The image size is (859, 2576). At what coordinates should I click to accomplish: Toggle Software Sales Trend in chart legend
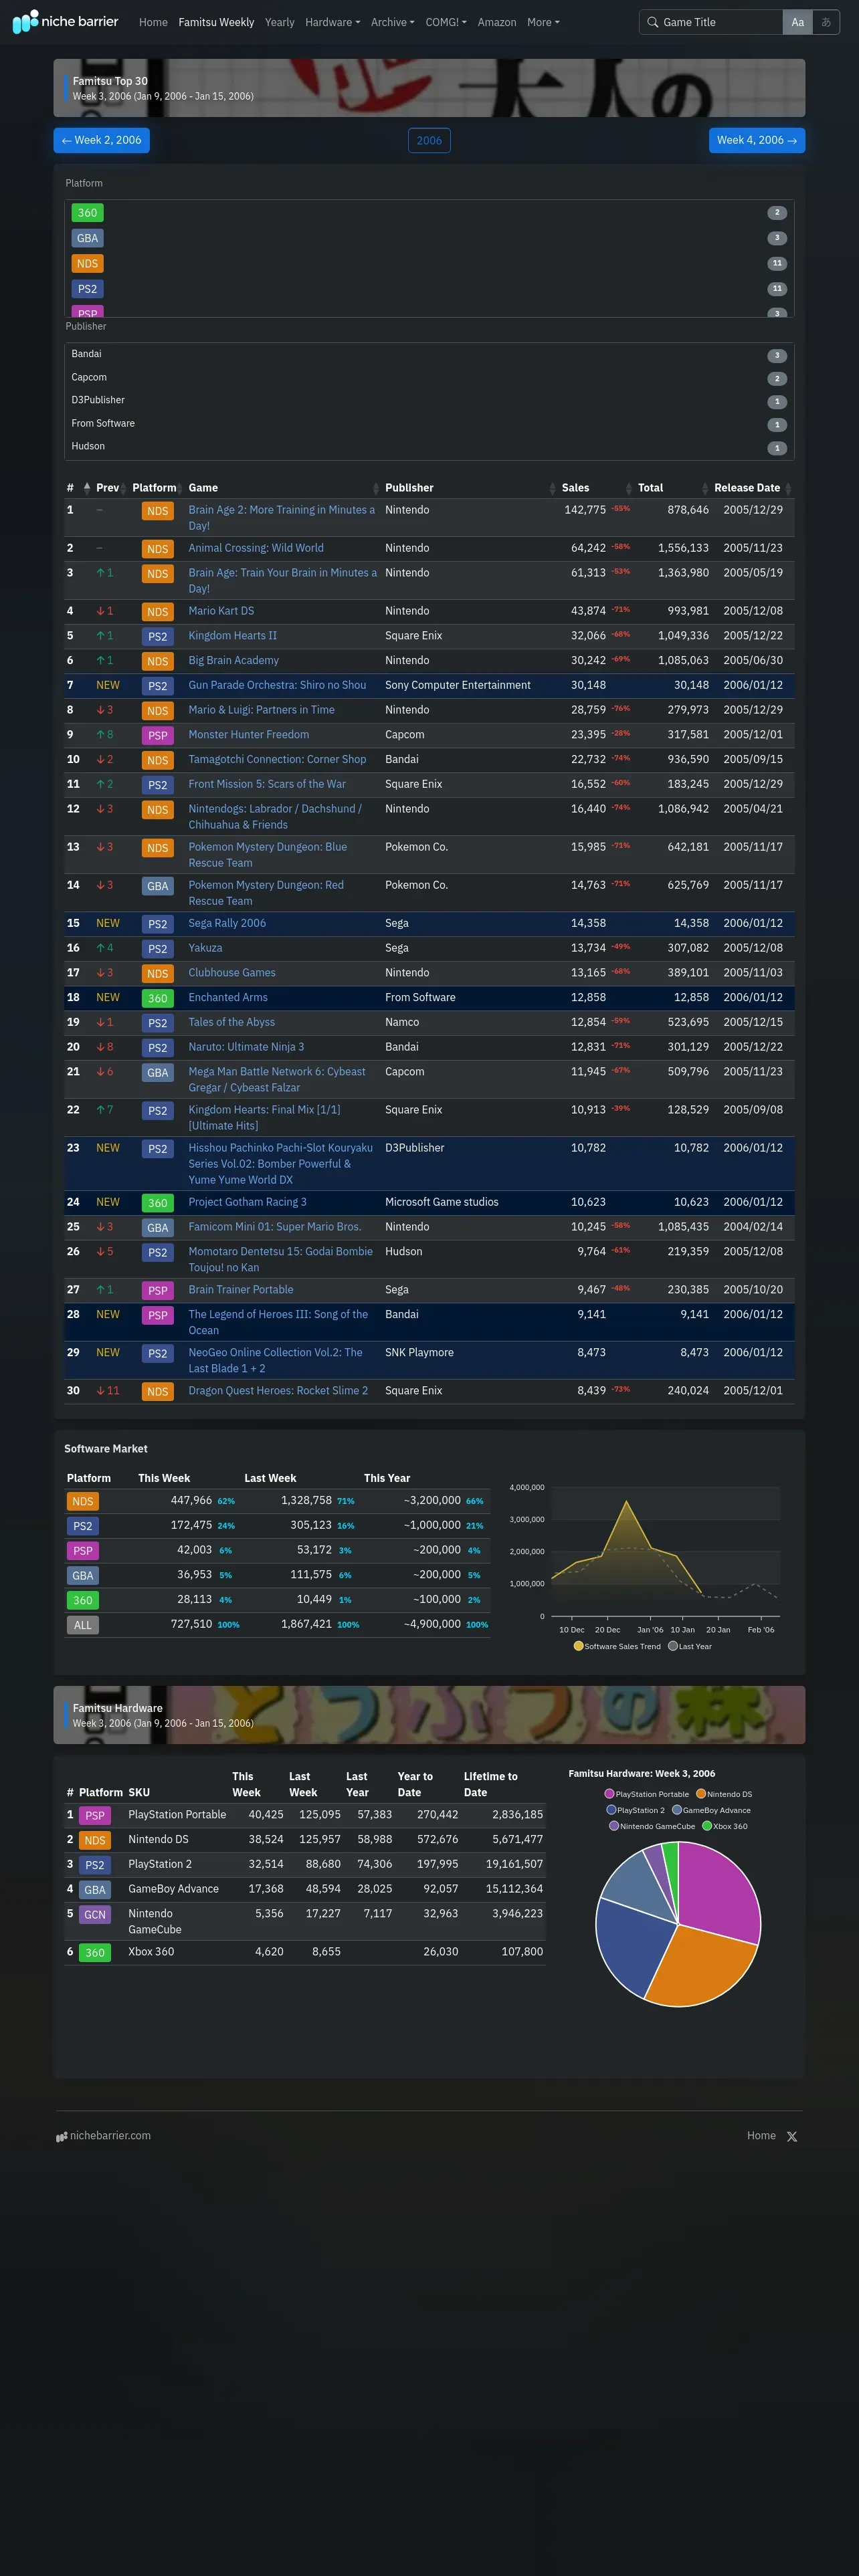pyautogui.click(x=617, y=1646)
